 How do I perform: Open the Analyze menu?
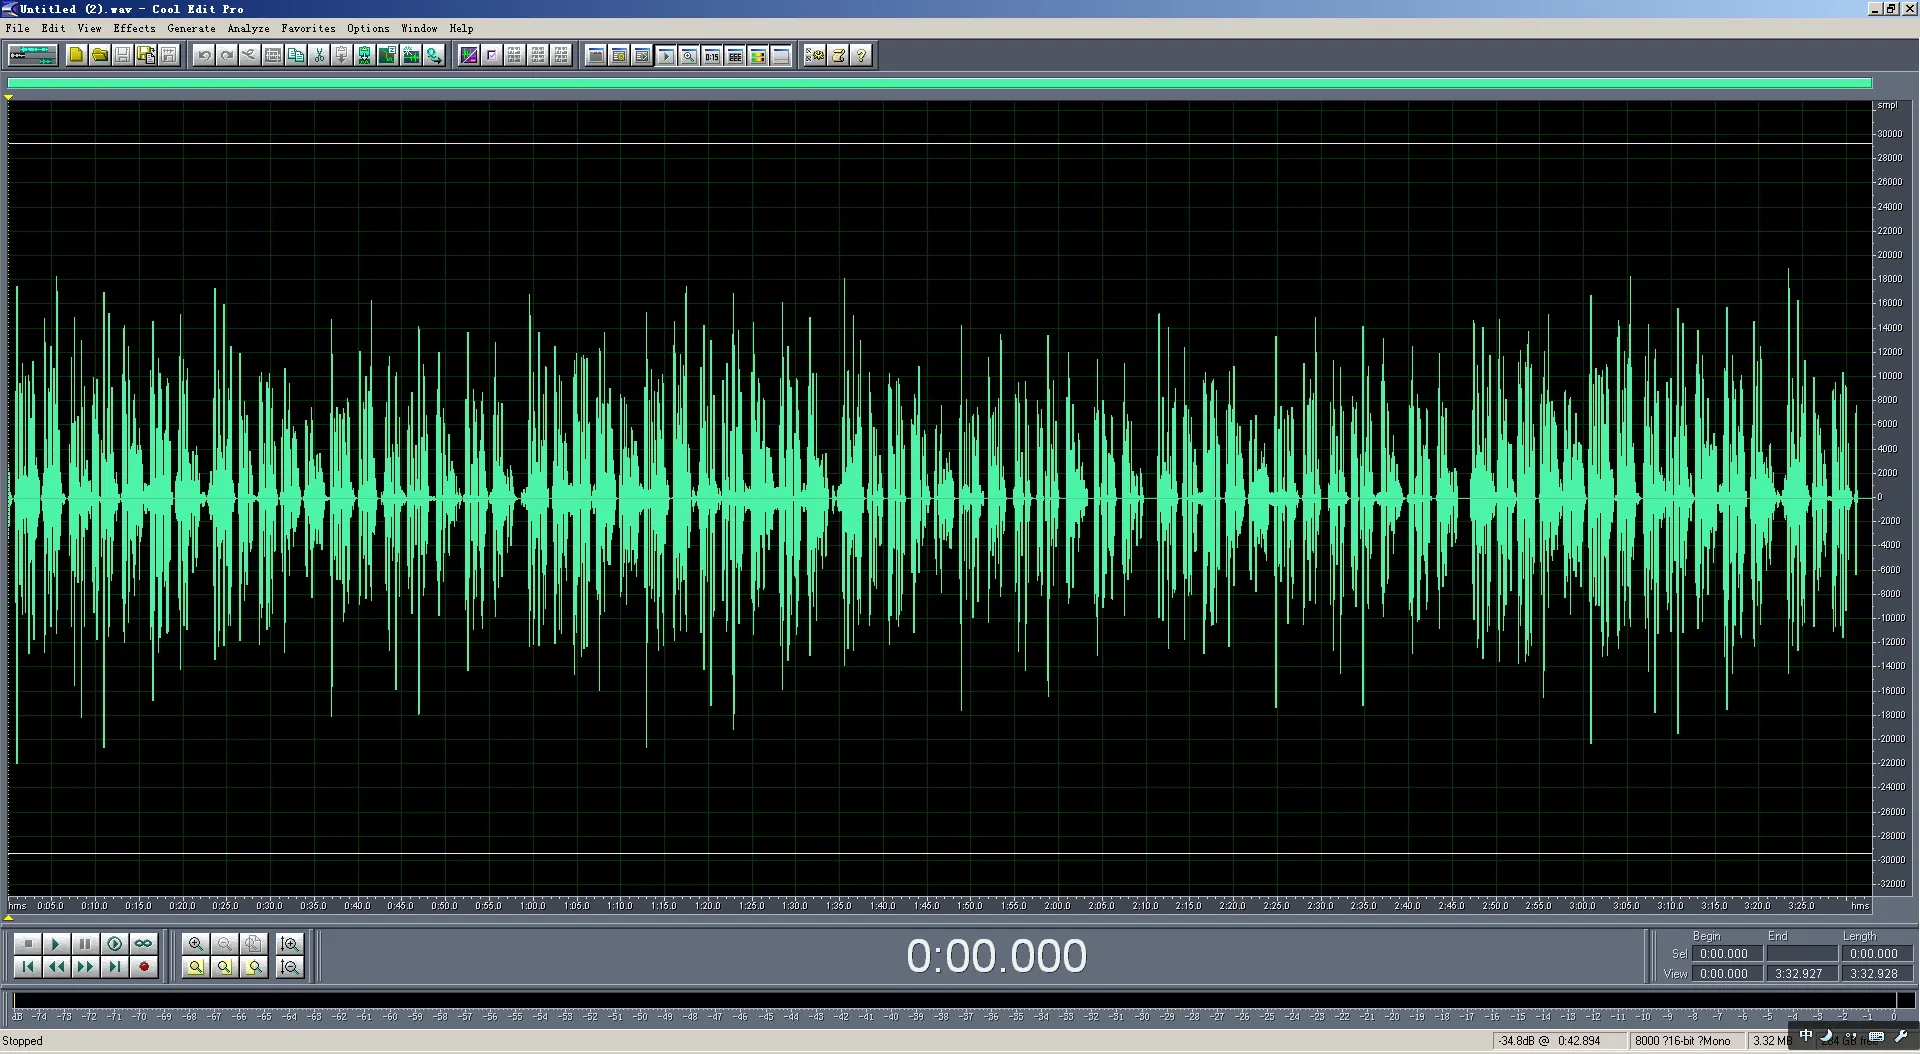248,28
